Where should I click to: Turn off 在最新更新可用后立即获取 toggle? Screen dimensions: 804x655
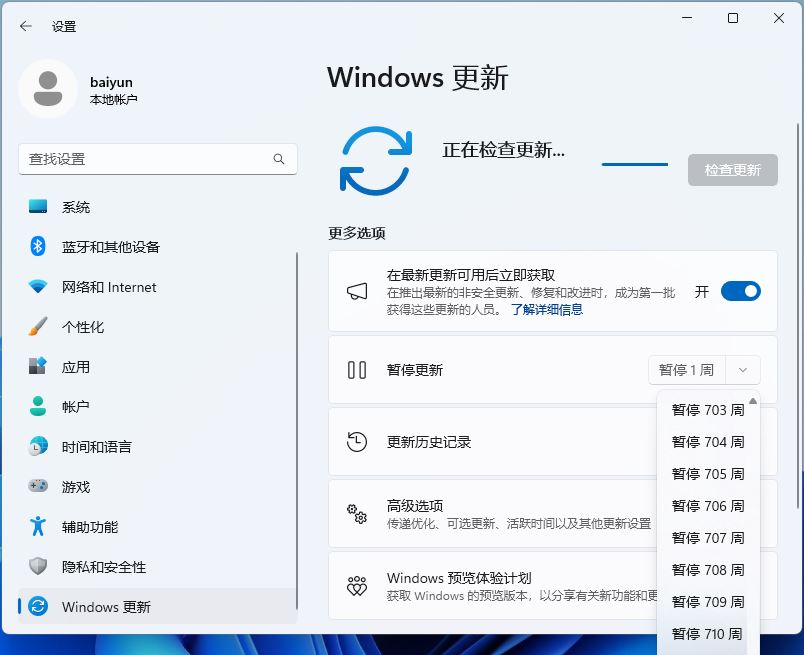(x=740, y=291)
